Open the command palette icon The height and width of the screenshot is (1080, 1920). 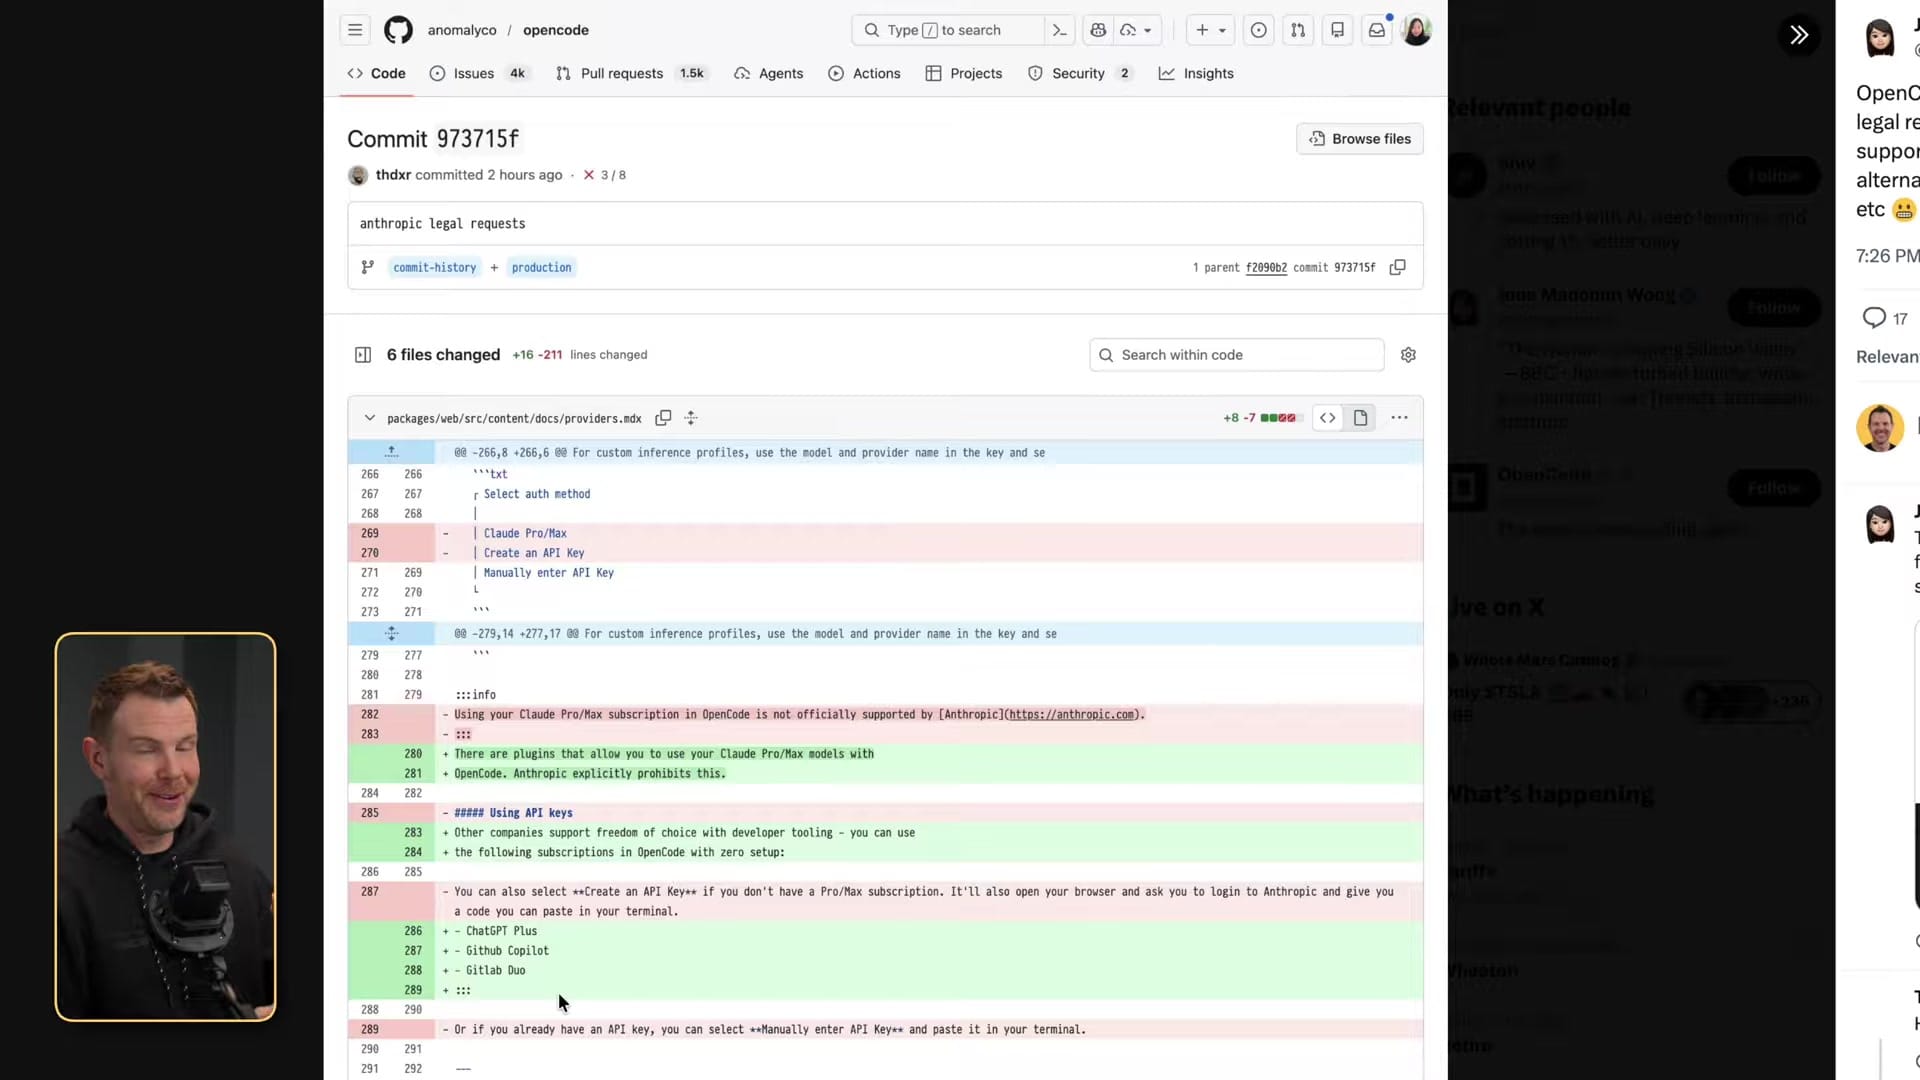pos(1059,30)
